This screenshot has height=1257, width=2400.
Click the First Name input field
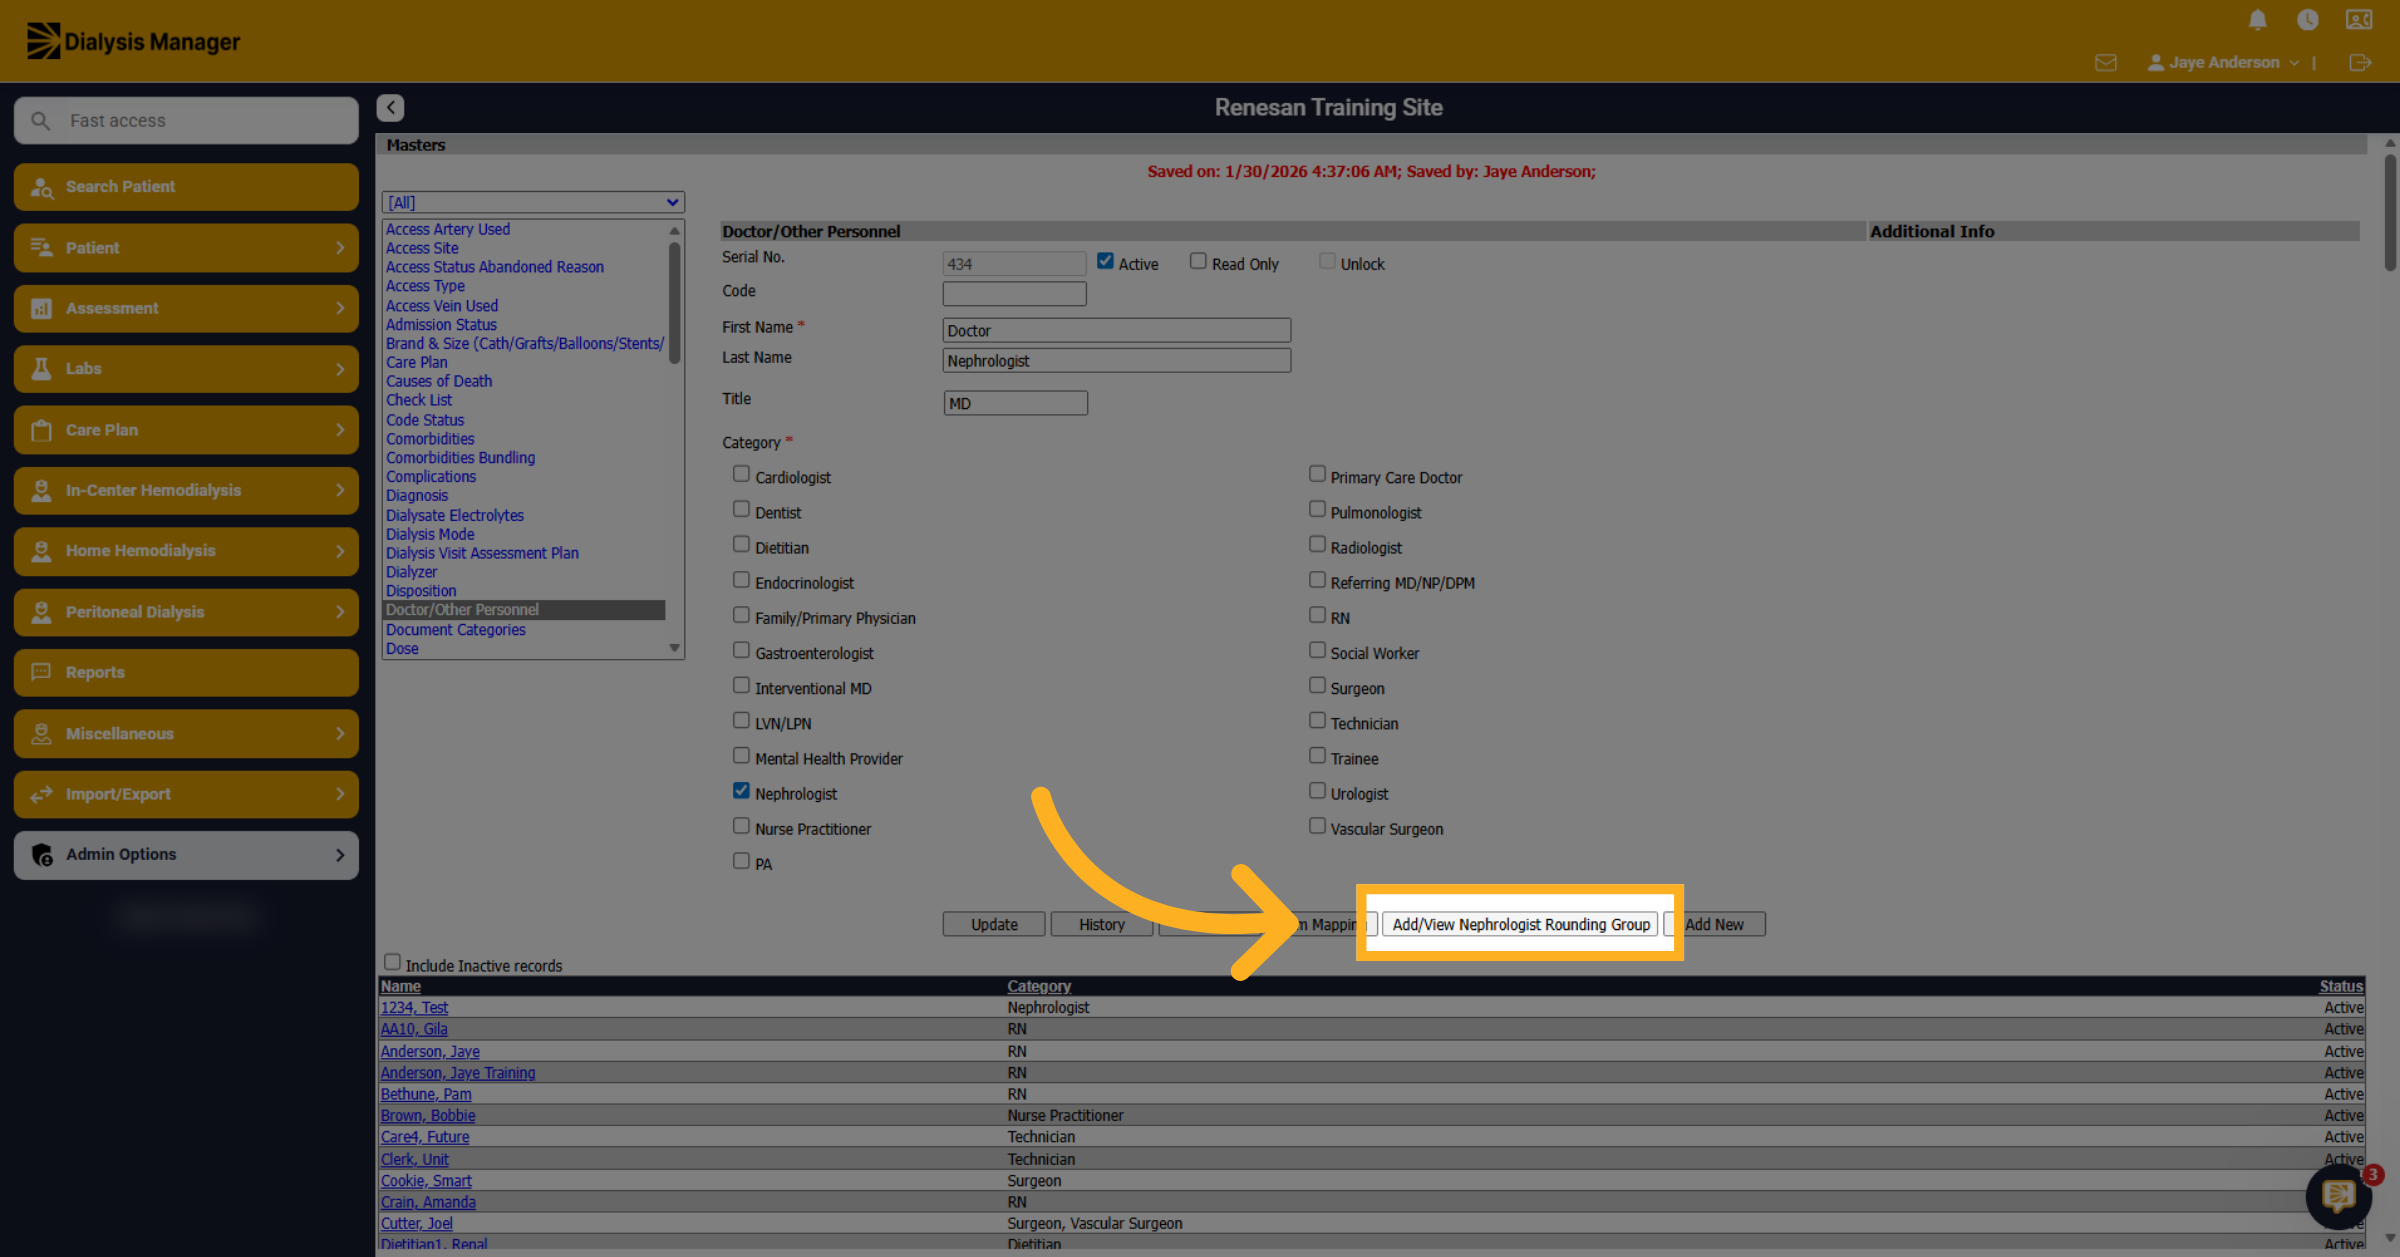[1117, 330]
